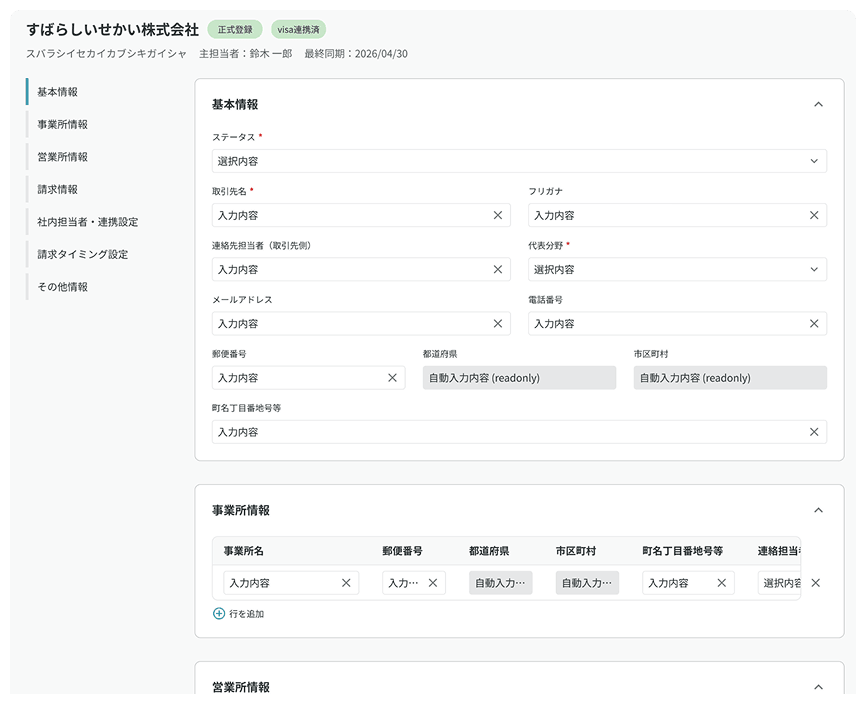Clear the 連絡先担当者 input field

coord(498,269)
